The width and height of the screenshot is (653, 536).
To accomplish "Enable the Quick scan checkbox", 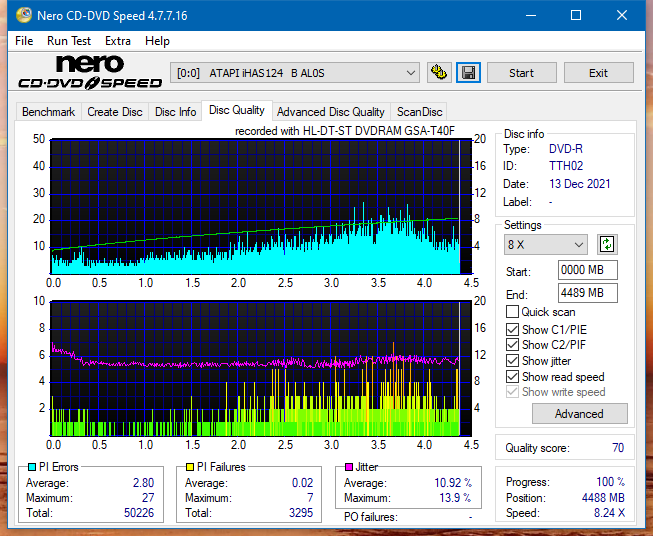I will [x=512, y=312].
